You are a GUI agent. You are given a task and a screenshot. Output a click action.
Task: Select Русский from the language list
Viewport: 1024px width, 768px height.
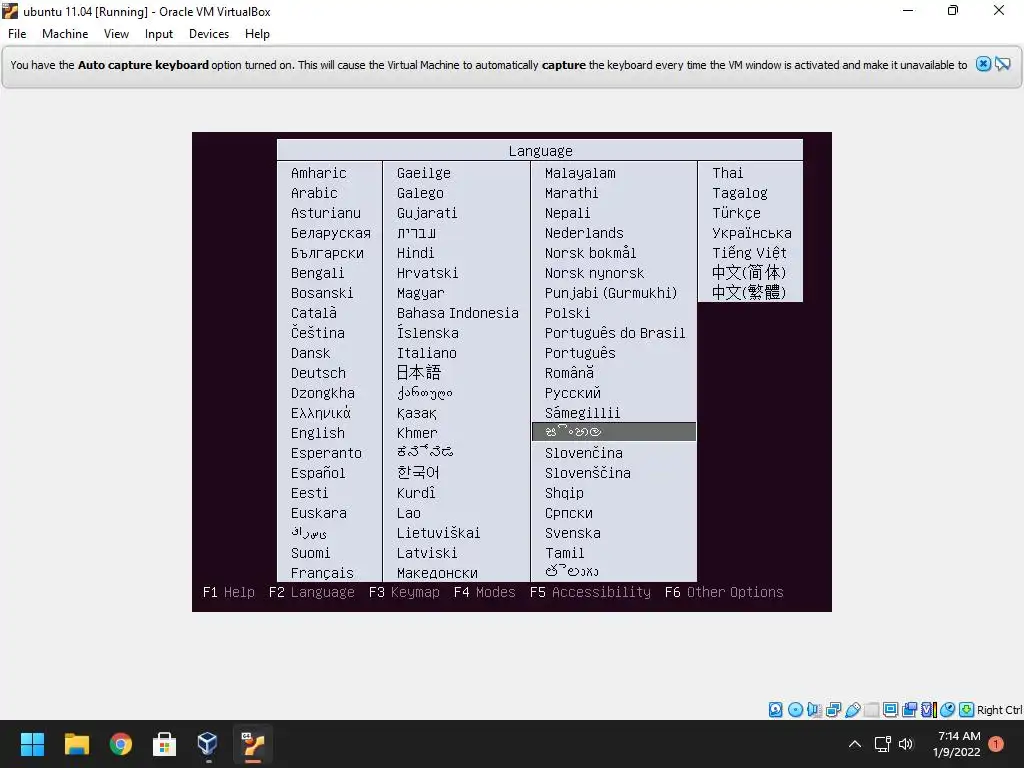tap(572, 393)
